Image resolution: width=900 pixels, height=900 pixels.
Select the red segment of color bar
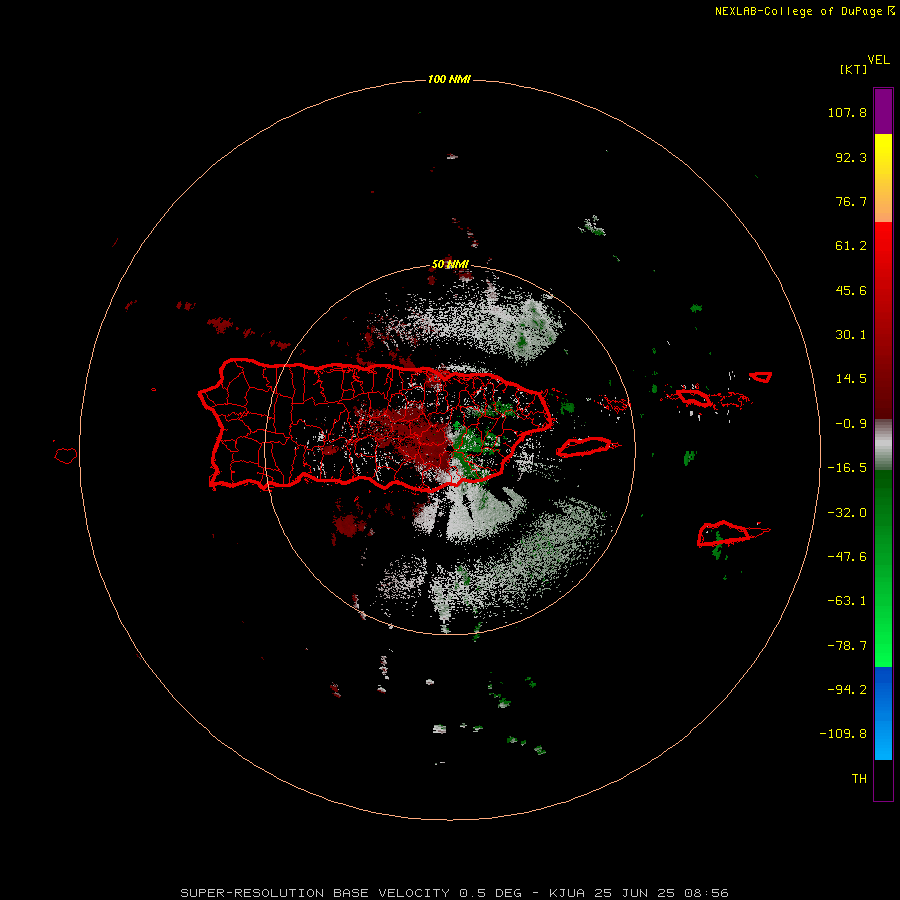click(x=883, y=320)
